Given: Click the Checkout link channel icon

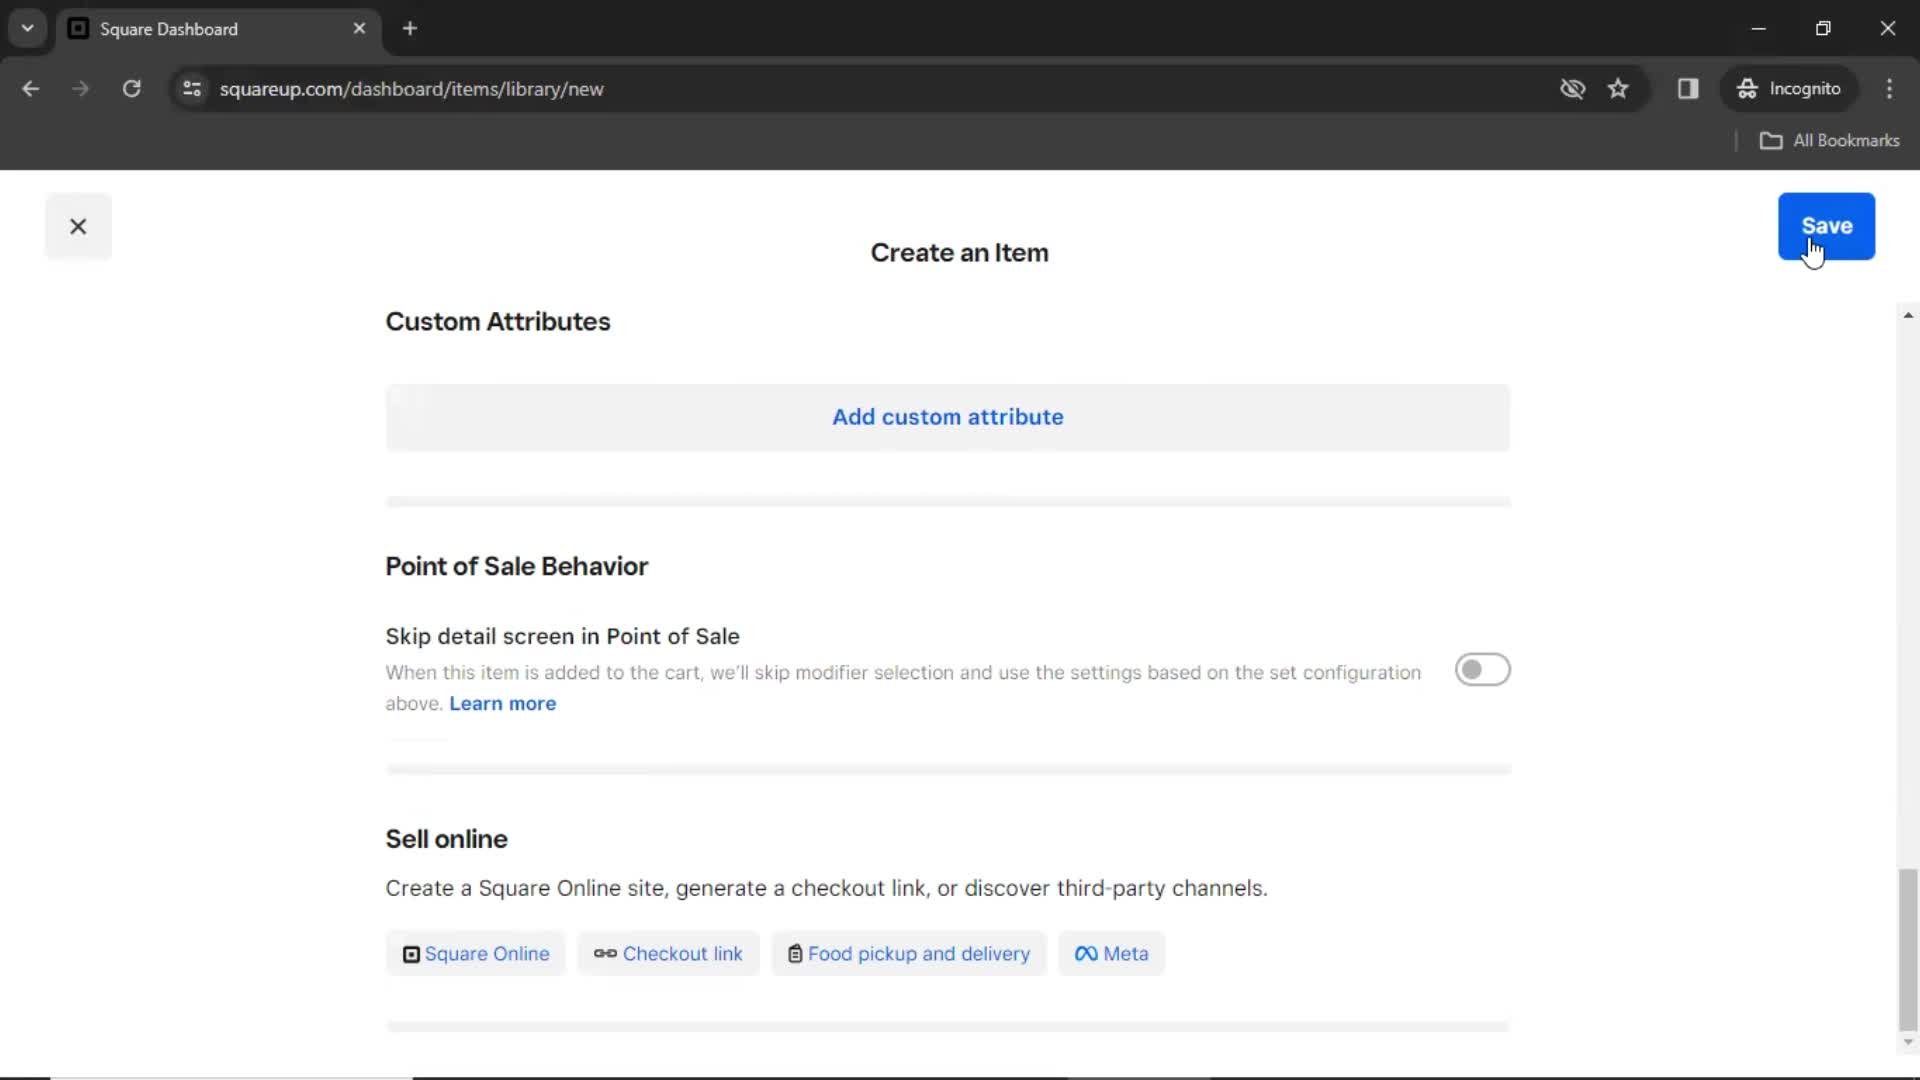Looking at the screenshot, I should click(x=605, y=955).
